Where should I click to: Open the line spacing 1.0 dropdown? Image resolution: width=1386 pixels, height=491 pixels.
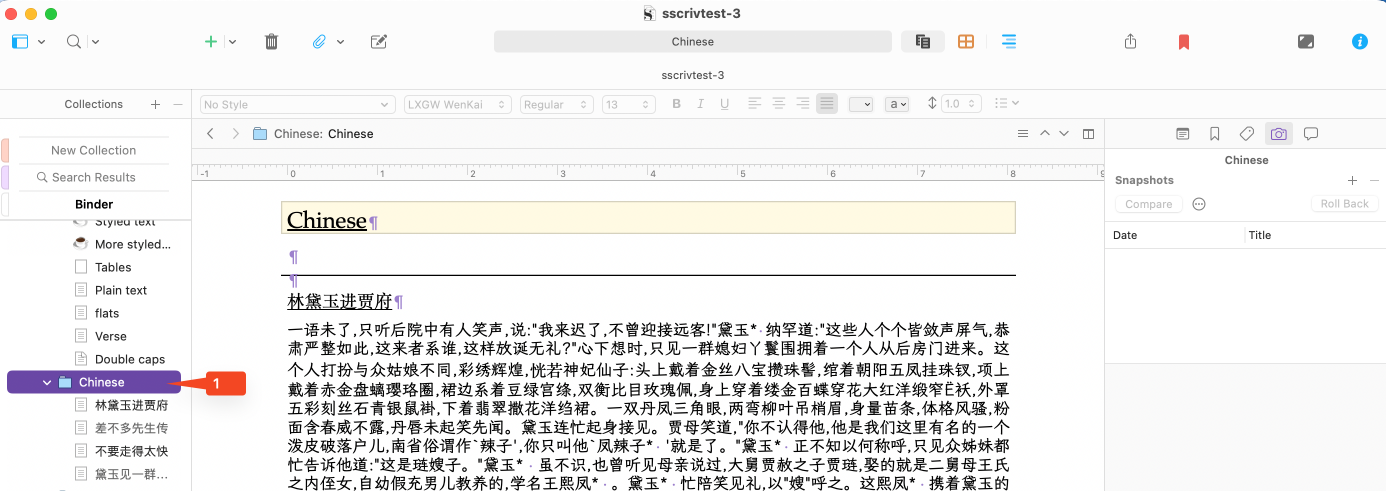[x=961, y=104]
